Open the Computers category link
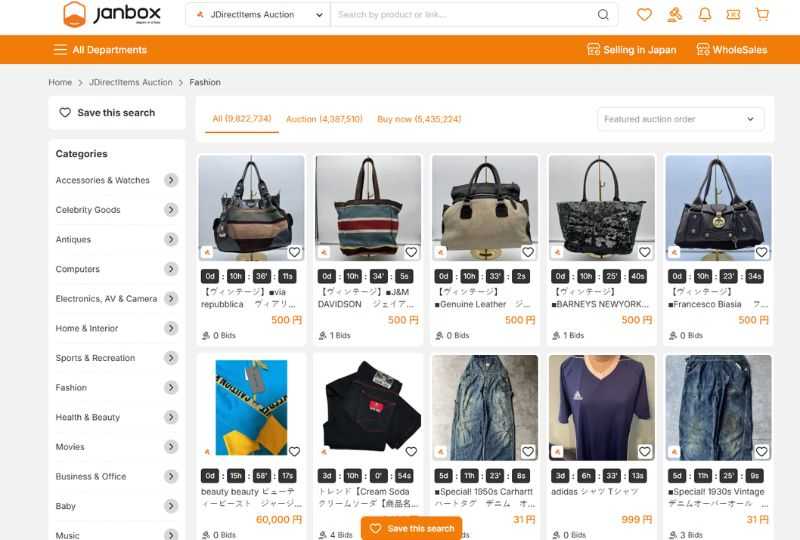 click(78, 269)
